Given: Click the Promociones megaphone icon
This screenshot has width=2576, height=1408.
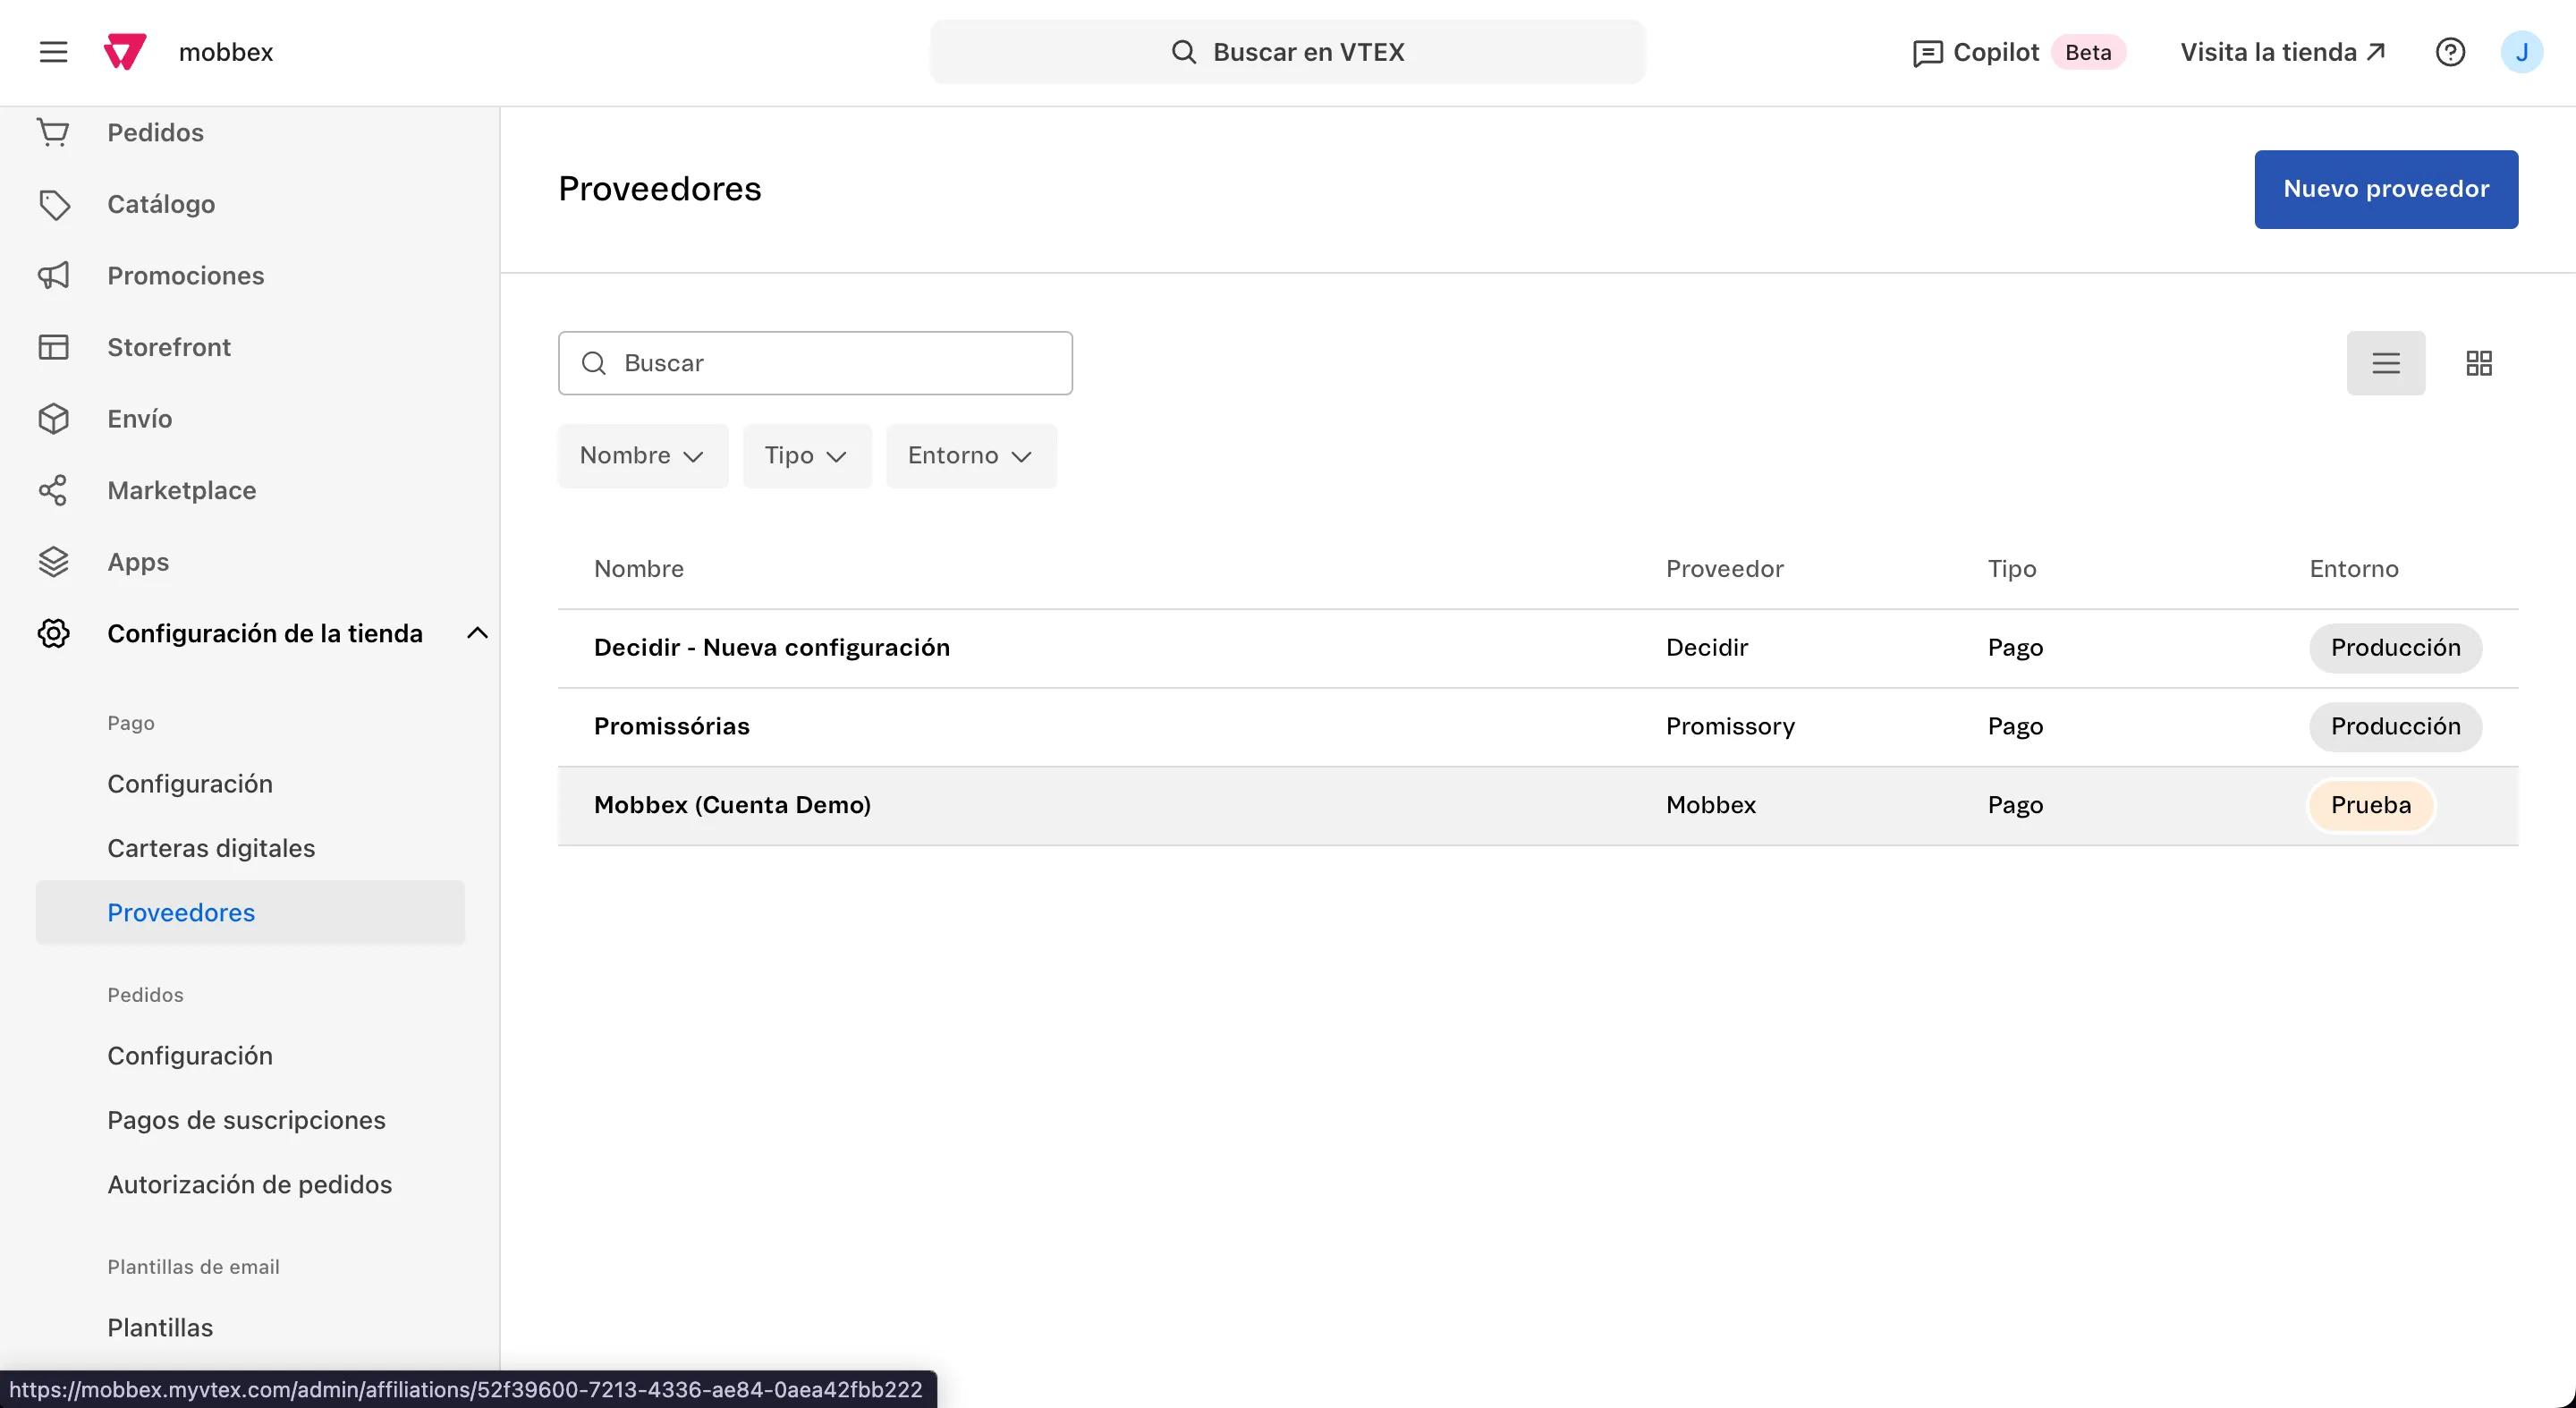Looking at the screenshot, I should point(53,275).
